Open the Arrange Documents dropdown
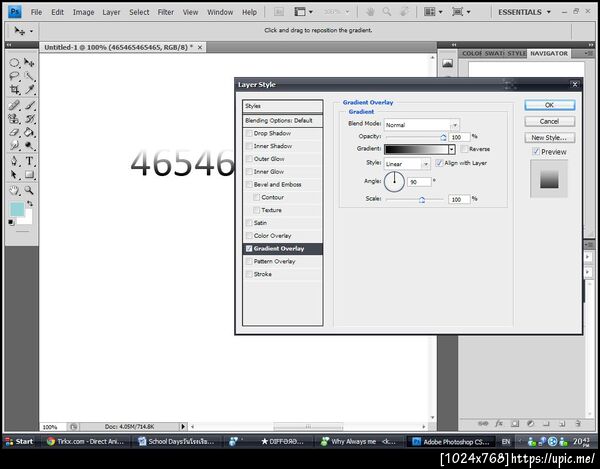The height and width of the screenshot is (469, 600). [433, 12]
